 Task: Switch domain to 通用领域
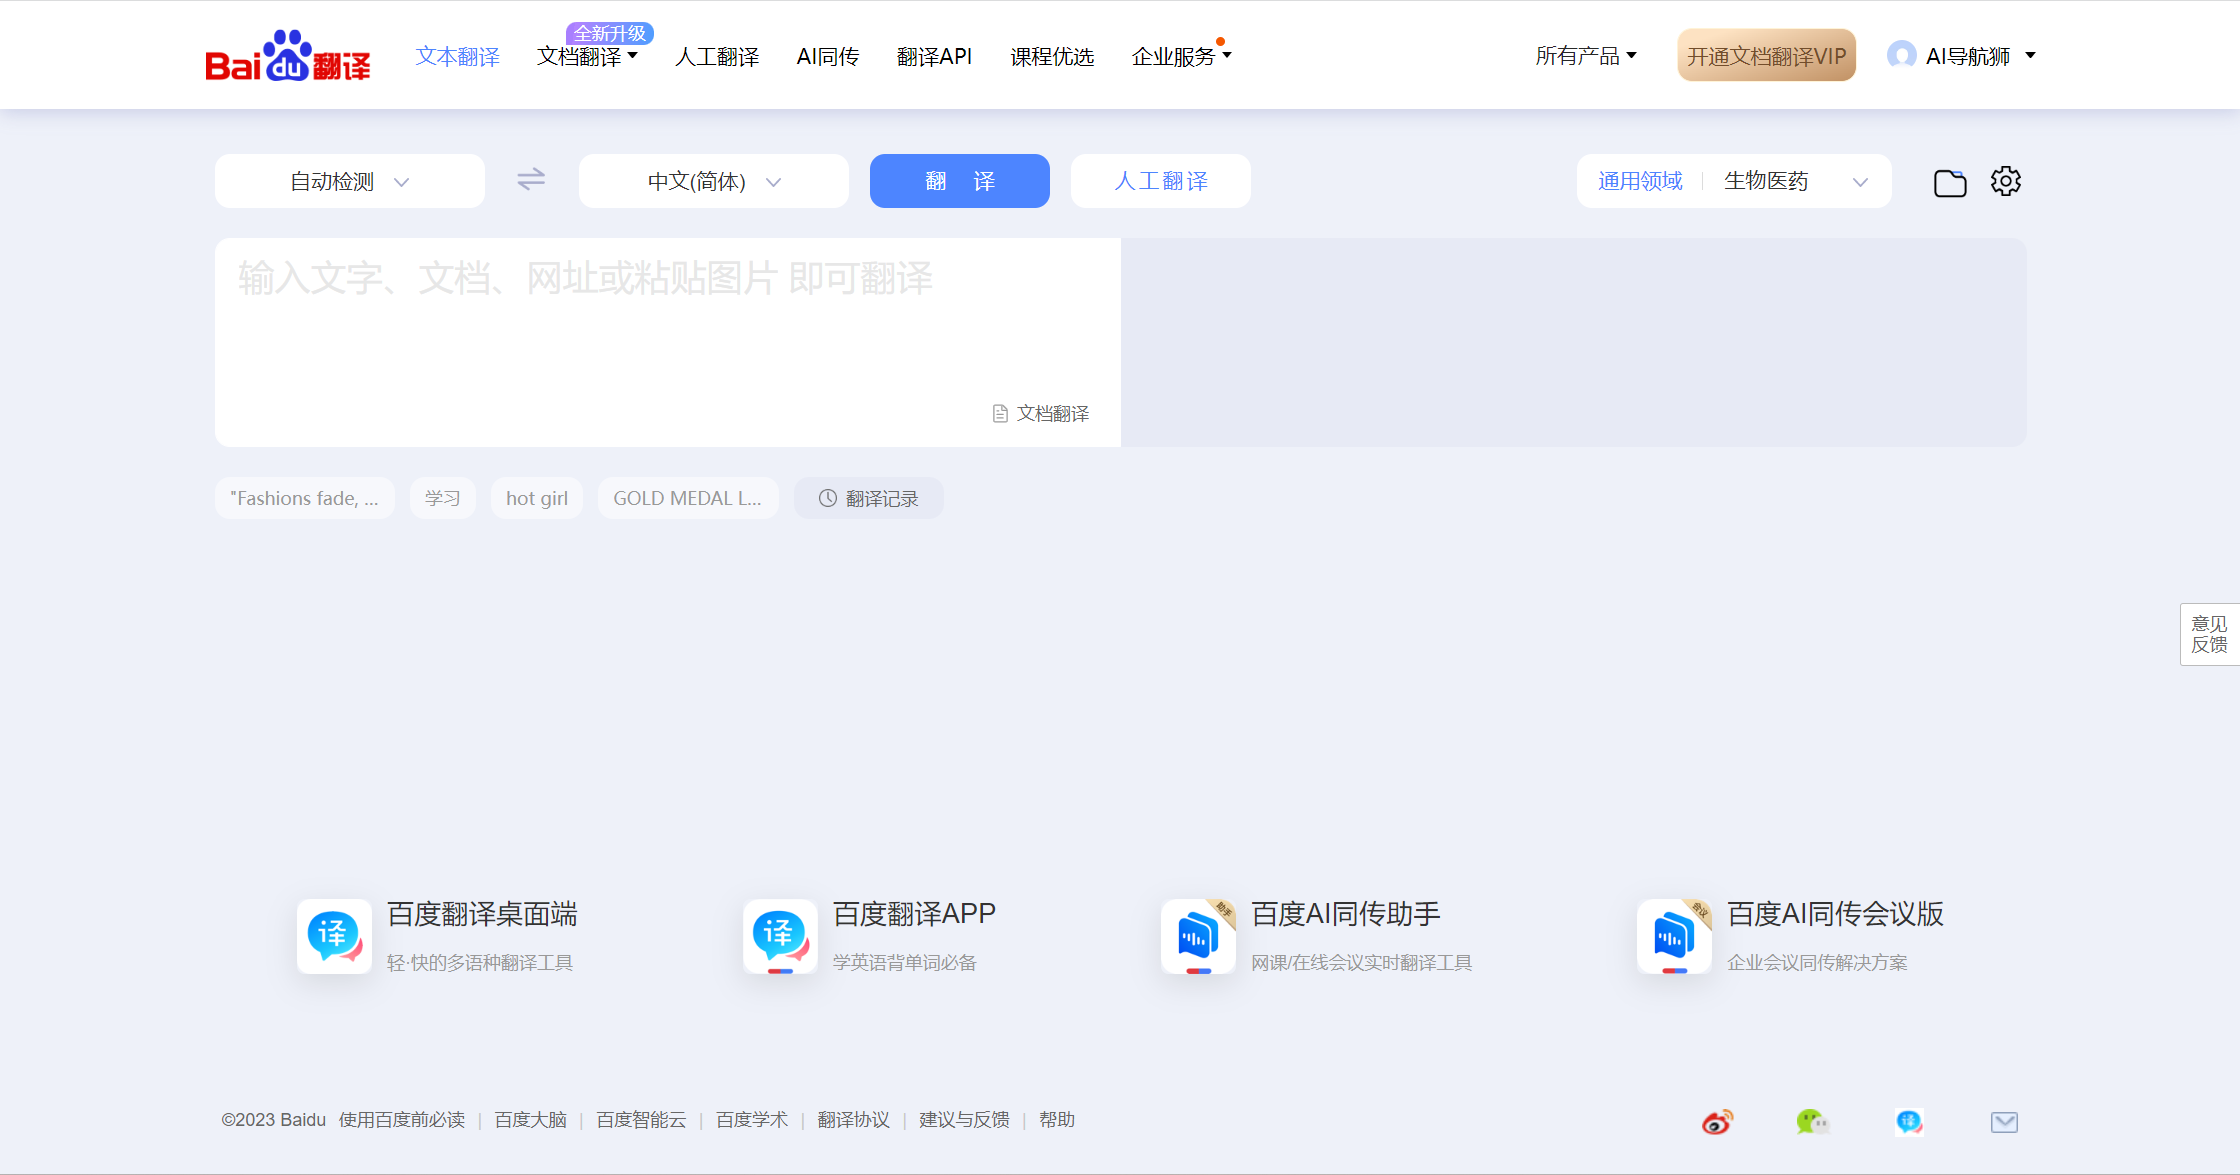pyautogui.click(x=1639, y=181)
